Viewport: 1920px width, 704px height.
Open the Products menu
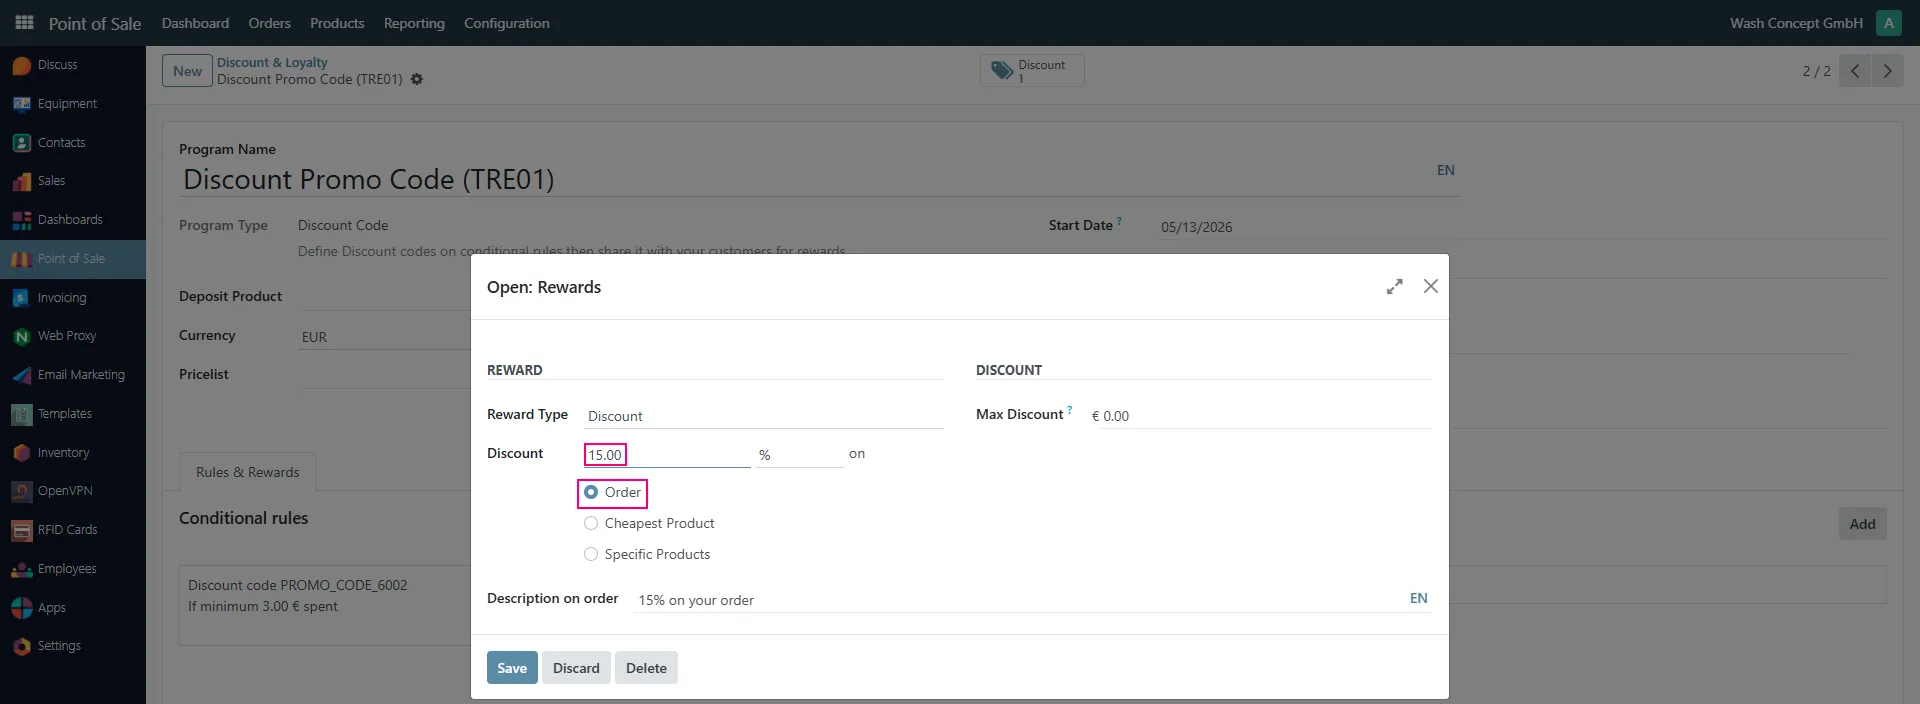coord(337,23)
